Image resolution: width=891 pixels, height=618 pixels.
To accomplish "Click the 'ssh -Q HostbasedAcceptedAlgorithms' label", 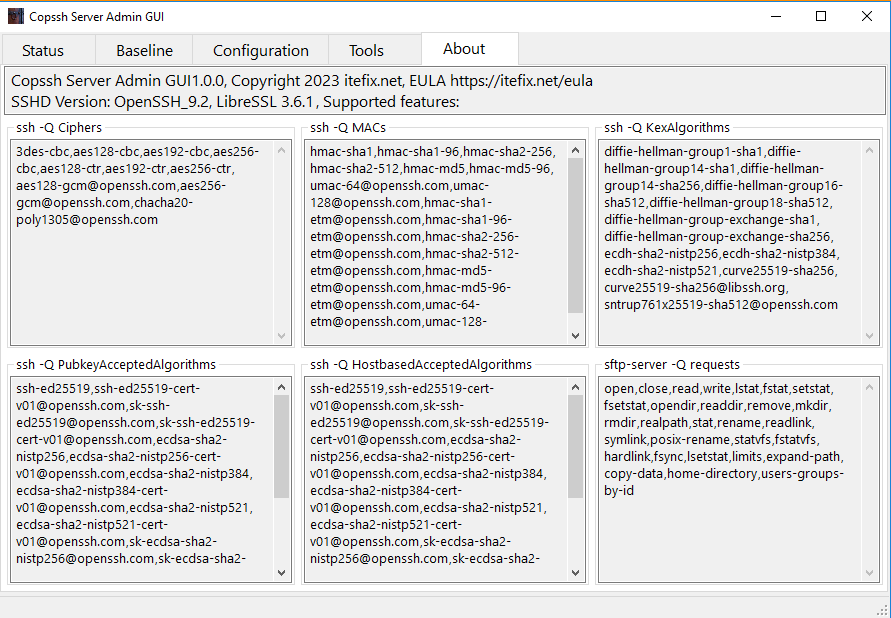I will click(421, 365).
